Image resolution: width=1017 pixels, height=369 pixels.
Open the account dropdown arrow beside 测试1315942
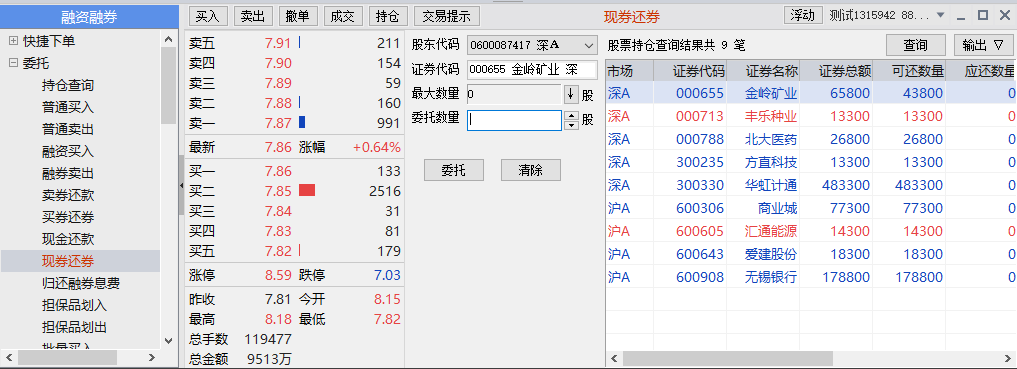[940, 15]
